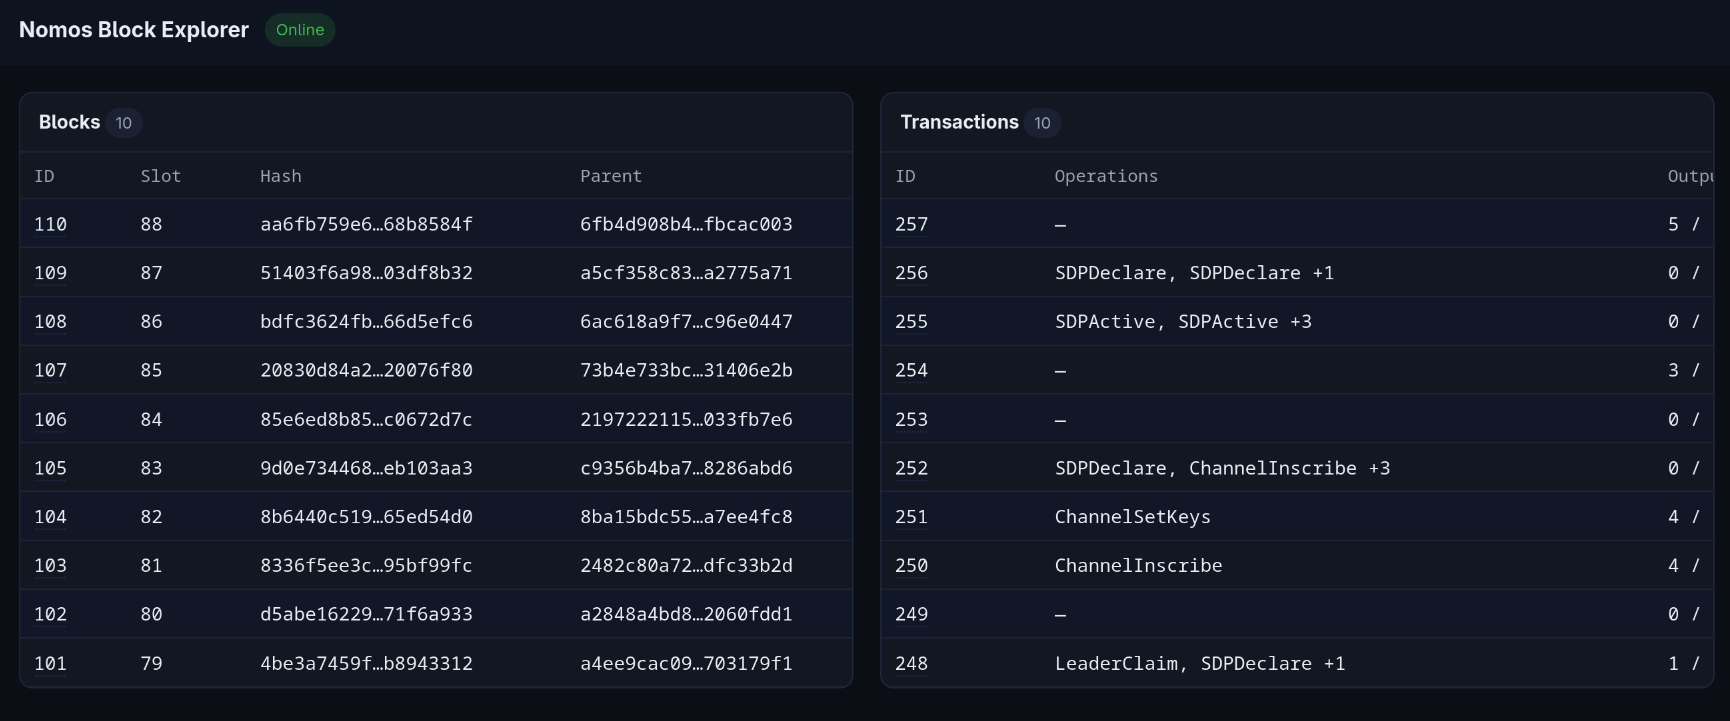Image resolution: width=1730 pixels, height=721 pixels.
Task: Click the Parent column header
Action: click(x=611, y=176)
